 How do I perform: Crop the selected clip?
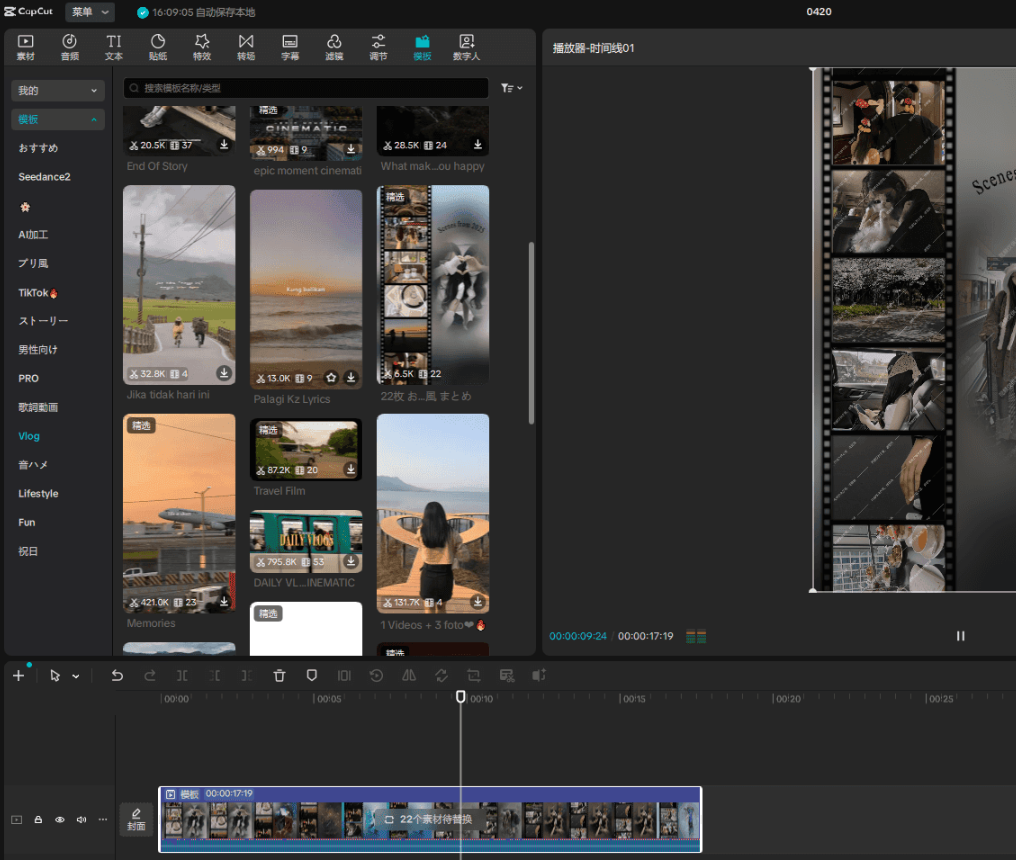point(474,676)
